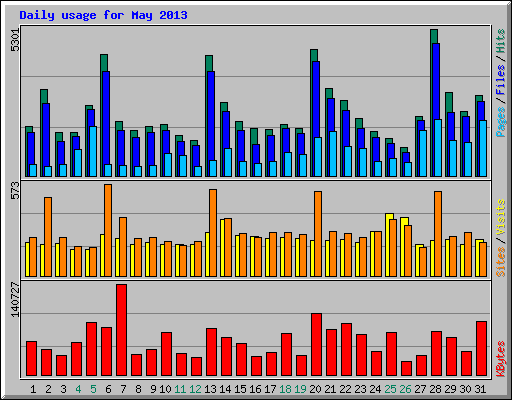Select the orange Visits bar for day 13
The height and width of the screenshot is (400, 512).
point(213,233)
